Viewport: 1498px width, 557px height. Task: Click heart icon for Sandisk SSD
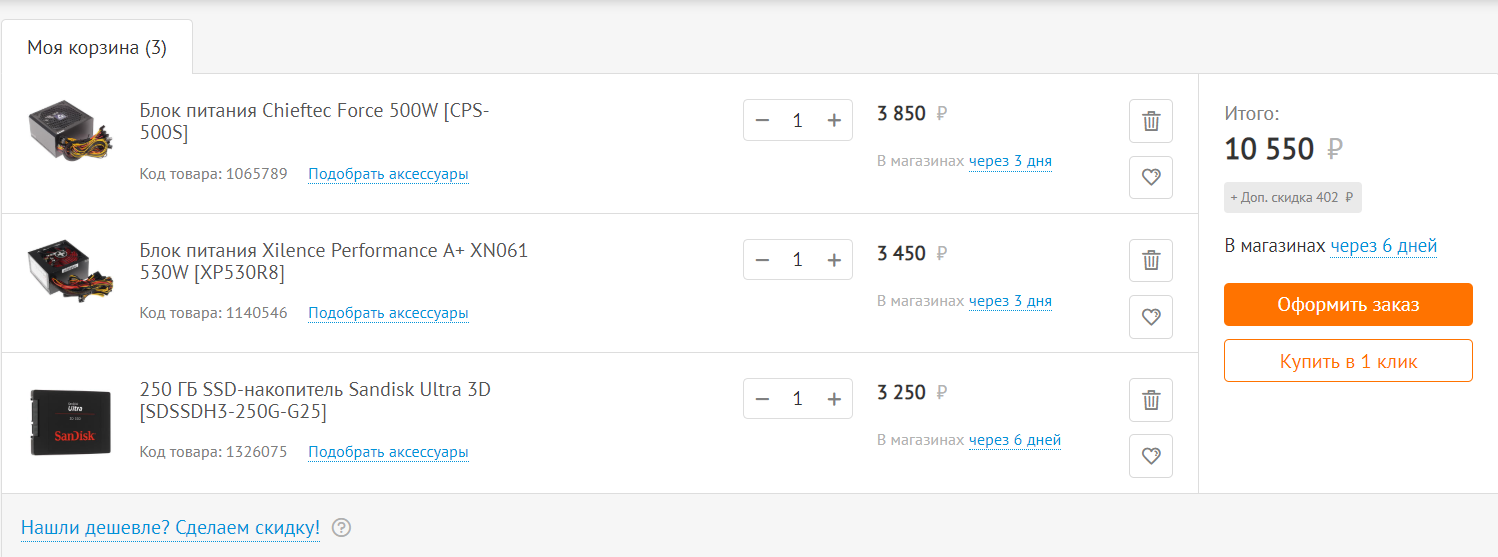click(x=1150, y=456)
